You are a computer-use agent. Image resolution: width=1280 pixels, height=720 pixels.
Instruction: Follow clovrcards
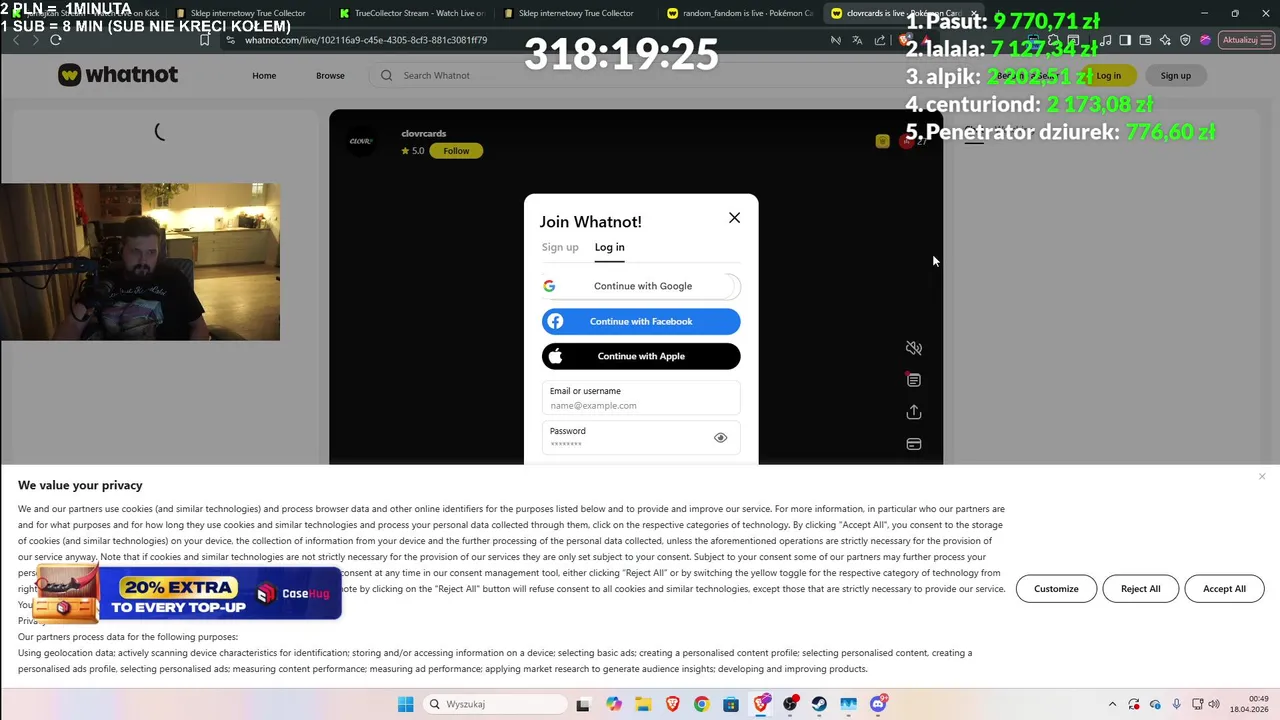click(x=456, y=151)
